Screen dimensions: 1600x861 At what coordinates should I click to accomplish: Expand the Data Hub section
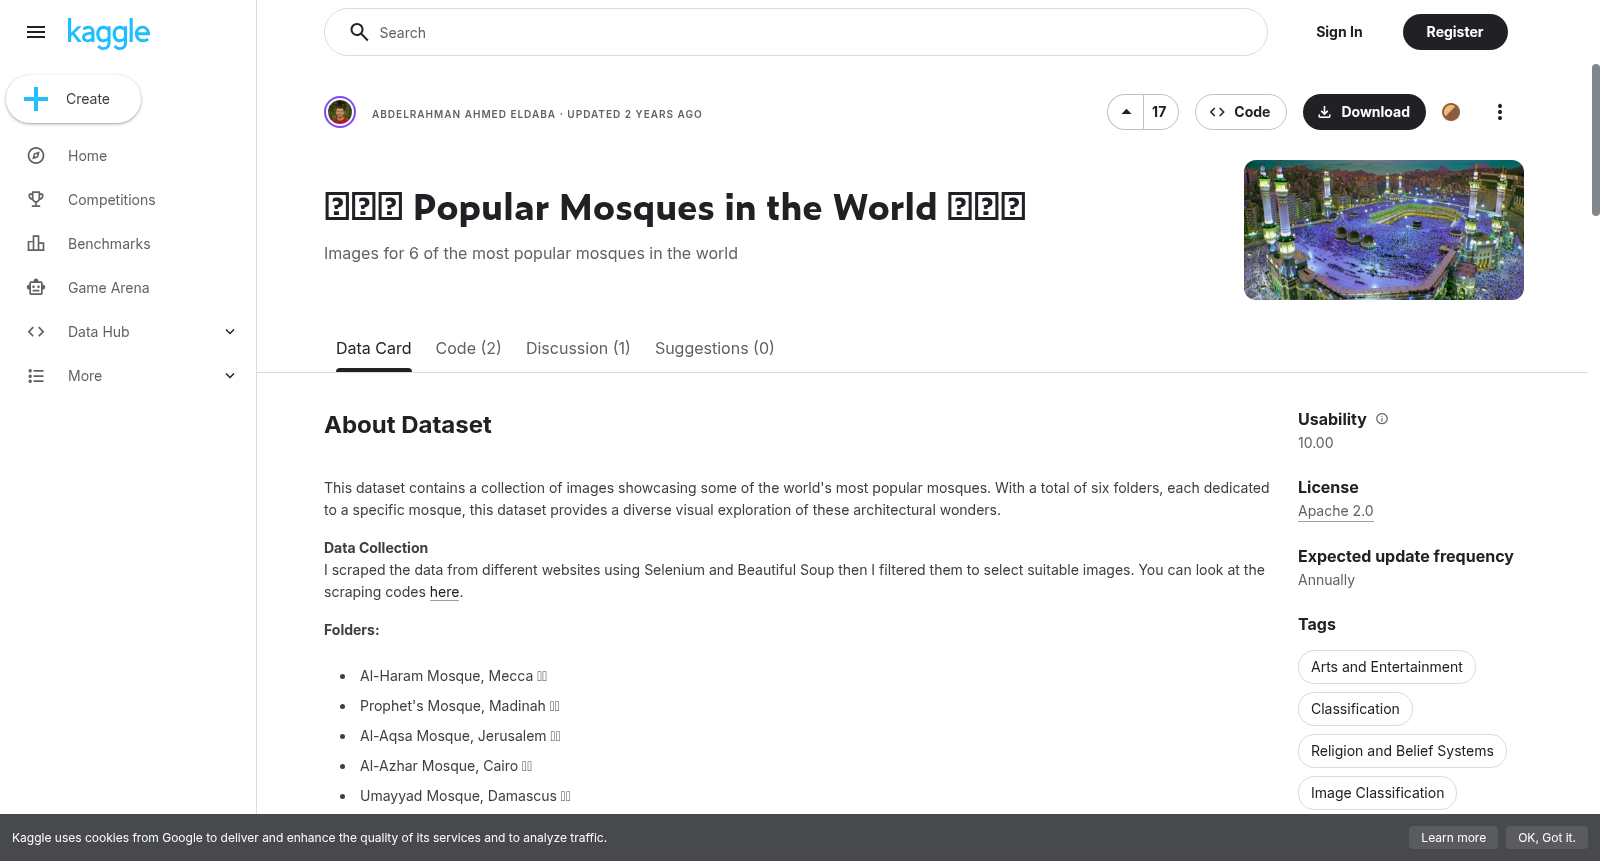point(230,332)
